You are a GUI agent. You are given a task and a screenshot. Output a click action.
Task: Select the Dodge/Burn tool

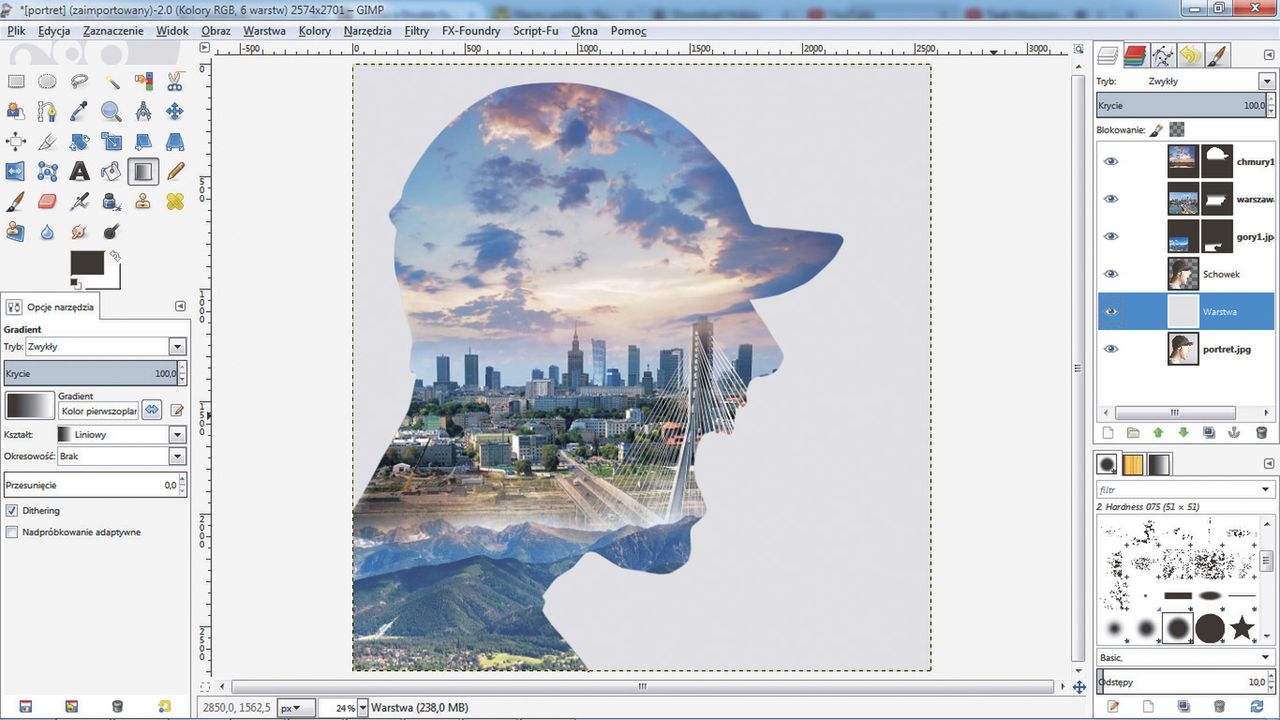tap(111, 232)
